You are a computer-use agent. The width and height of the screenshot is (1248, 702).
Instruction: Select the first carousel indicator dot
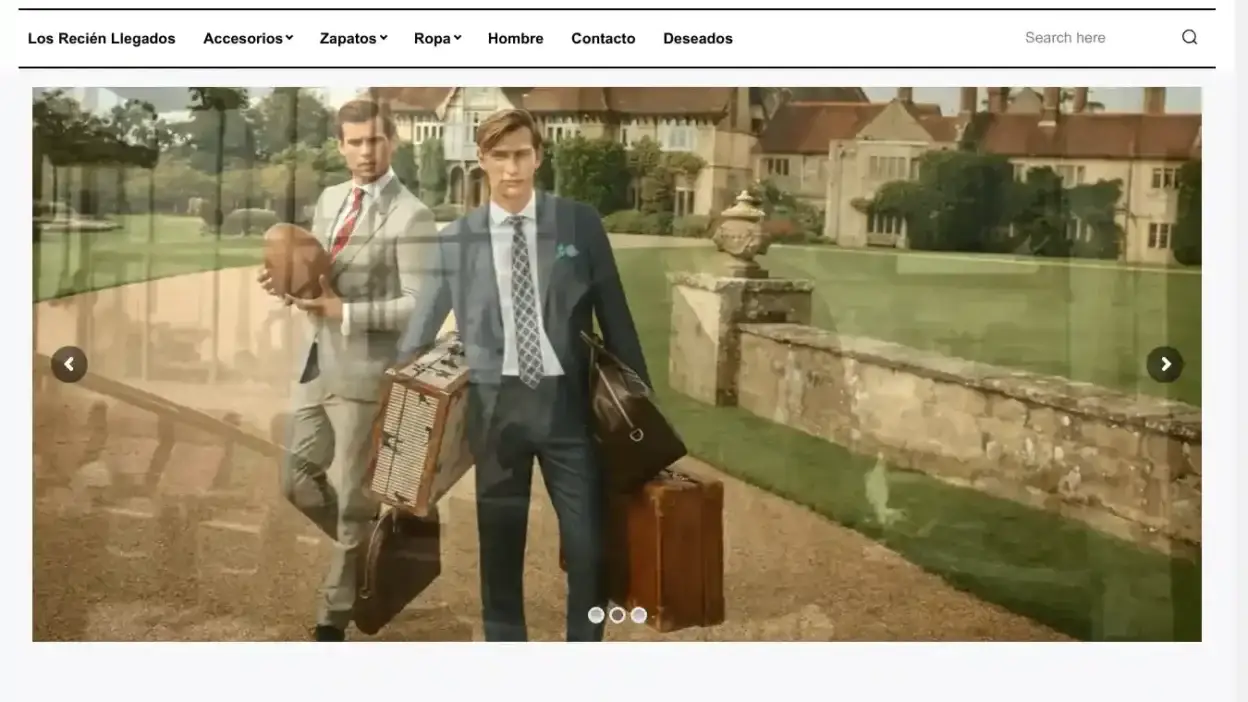pyautogui.click(x=596, y=615)
